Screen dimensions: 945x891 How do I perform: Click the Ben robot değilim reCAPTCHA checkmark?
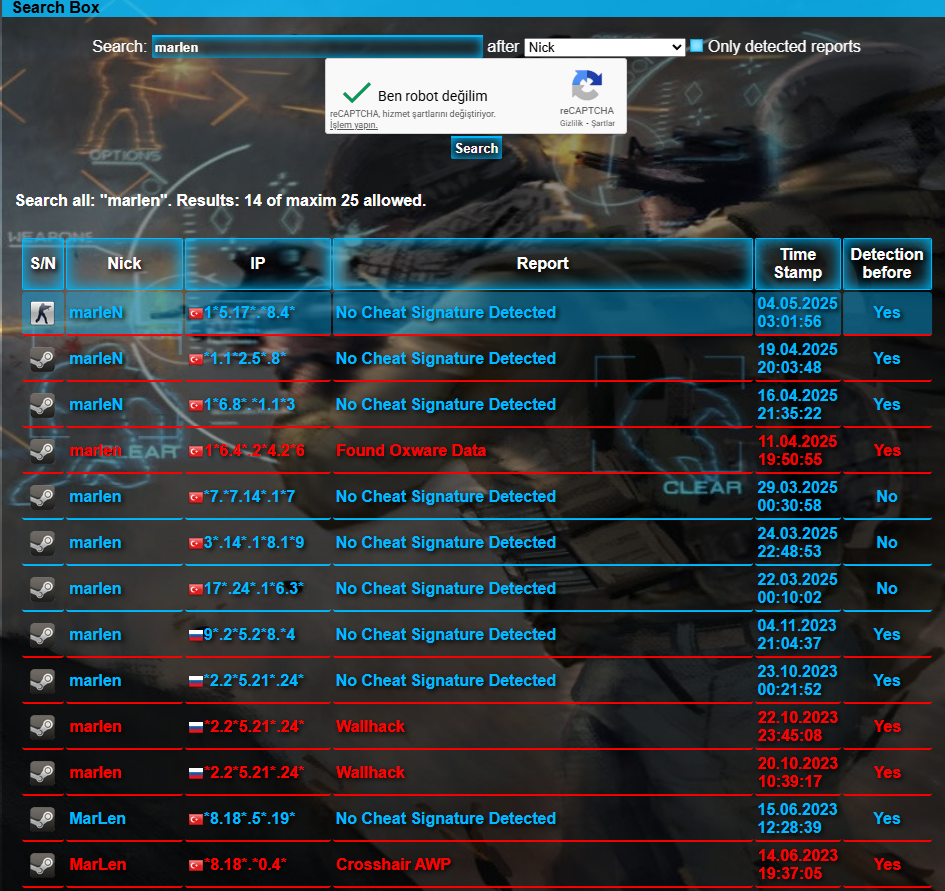click(x=356, y=93)
